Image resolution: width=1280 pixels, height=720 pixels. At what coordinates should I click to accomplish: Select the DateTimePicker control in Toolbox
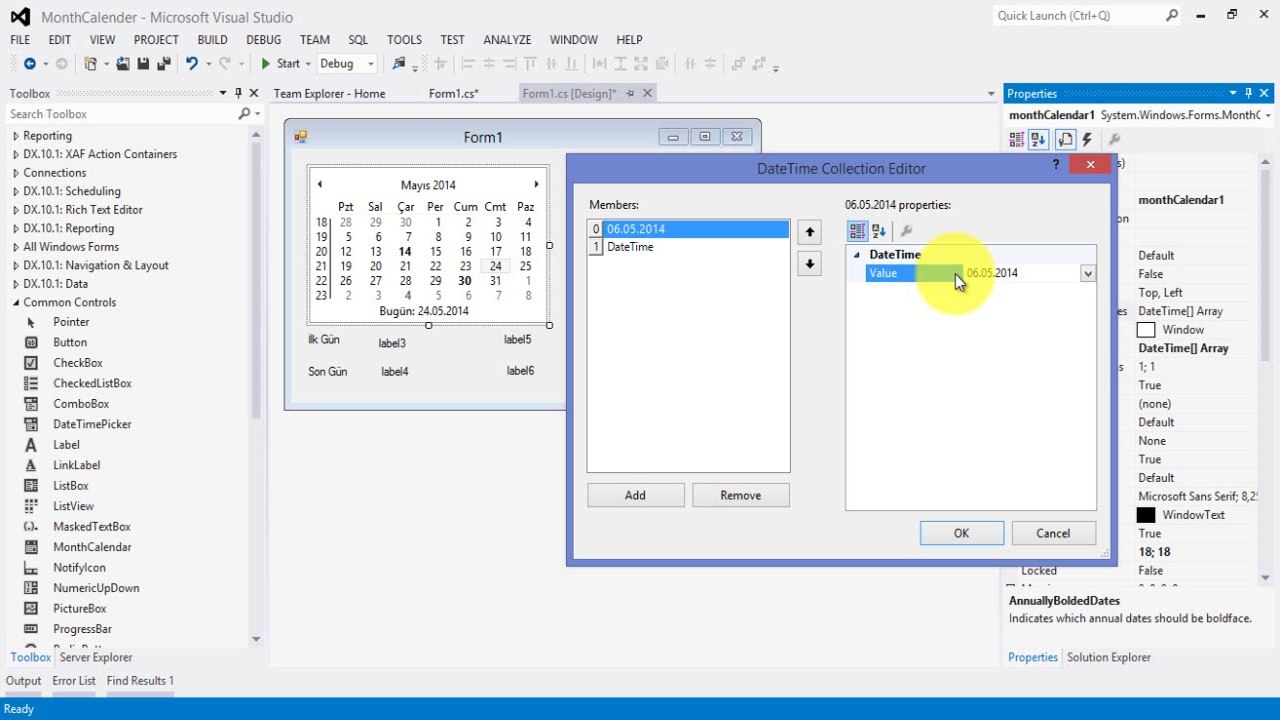tap(92, 424)
